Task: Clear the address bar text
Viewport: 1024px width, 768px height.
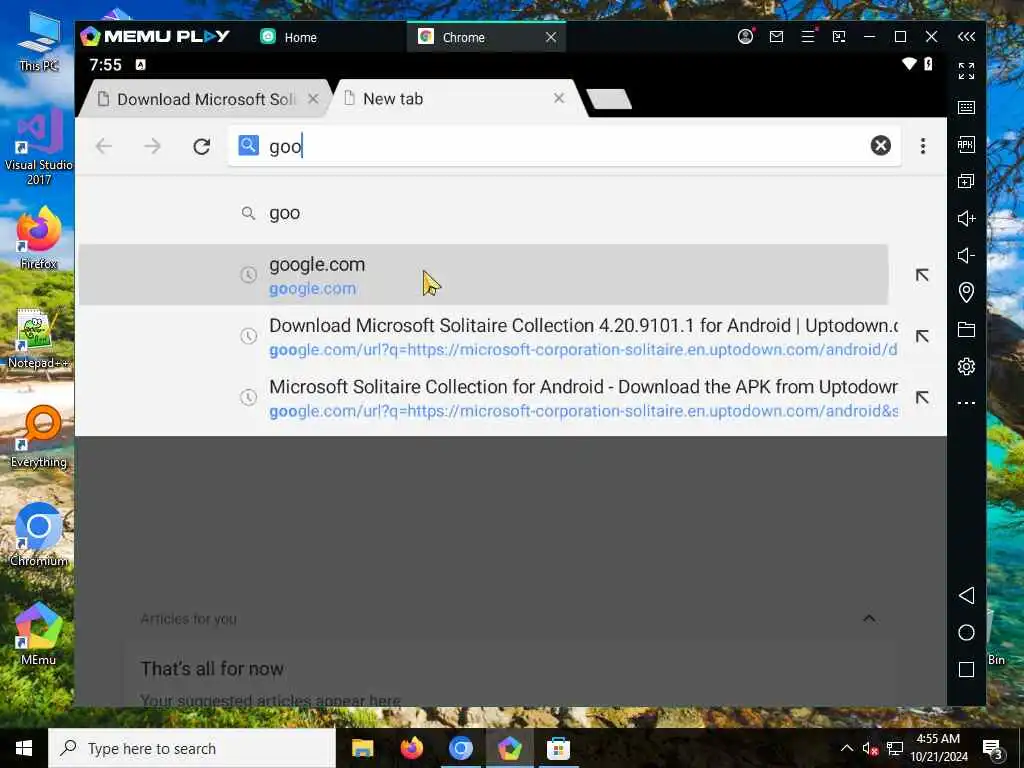Action: point(880,145)
